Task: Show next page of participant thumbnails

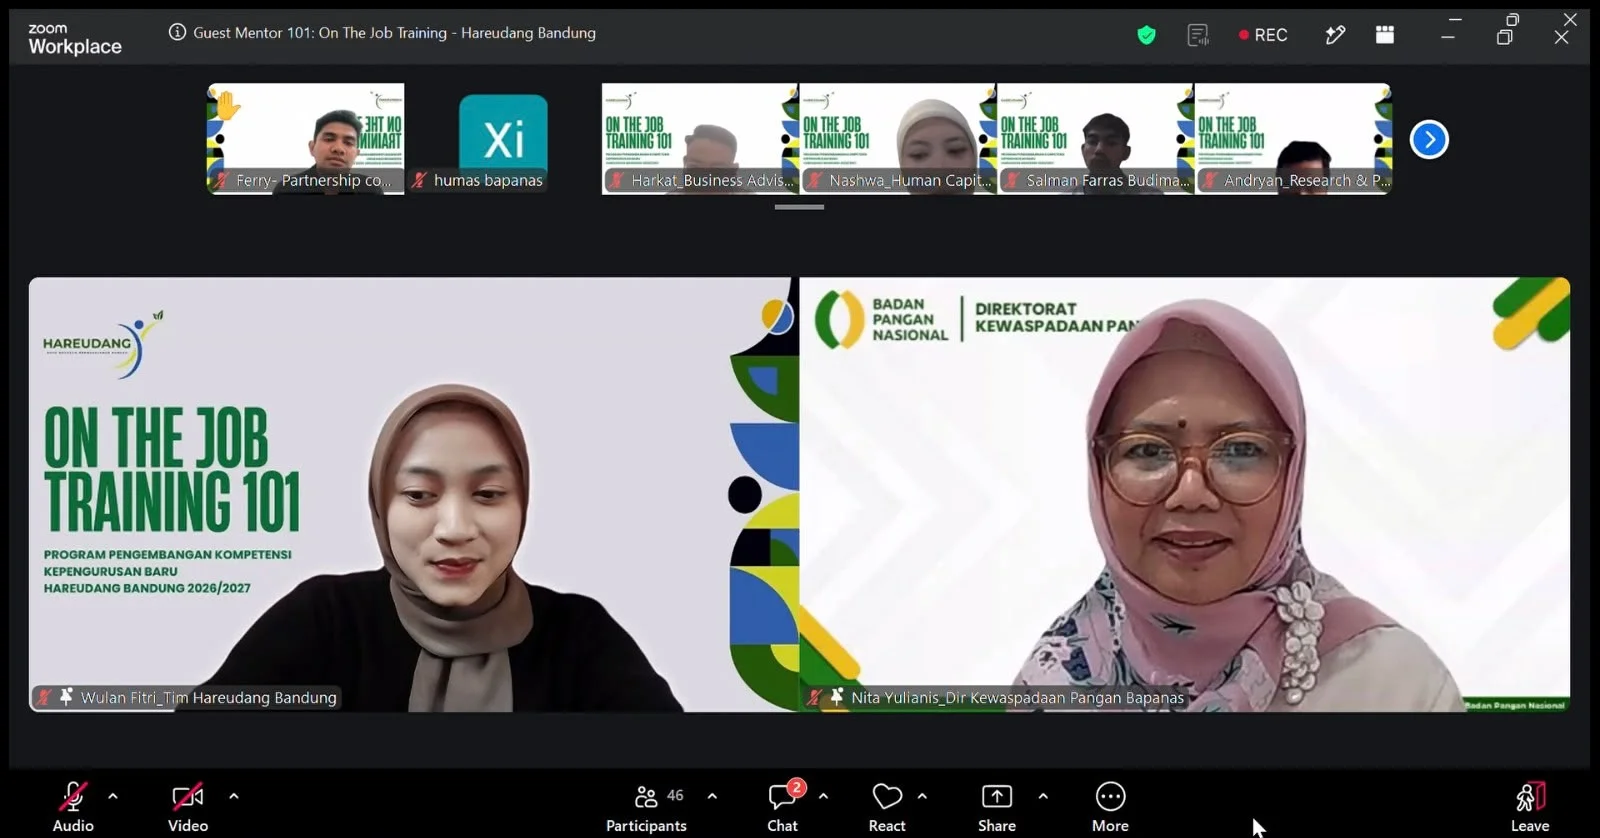Action: point(1429,139)
